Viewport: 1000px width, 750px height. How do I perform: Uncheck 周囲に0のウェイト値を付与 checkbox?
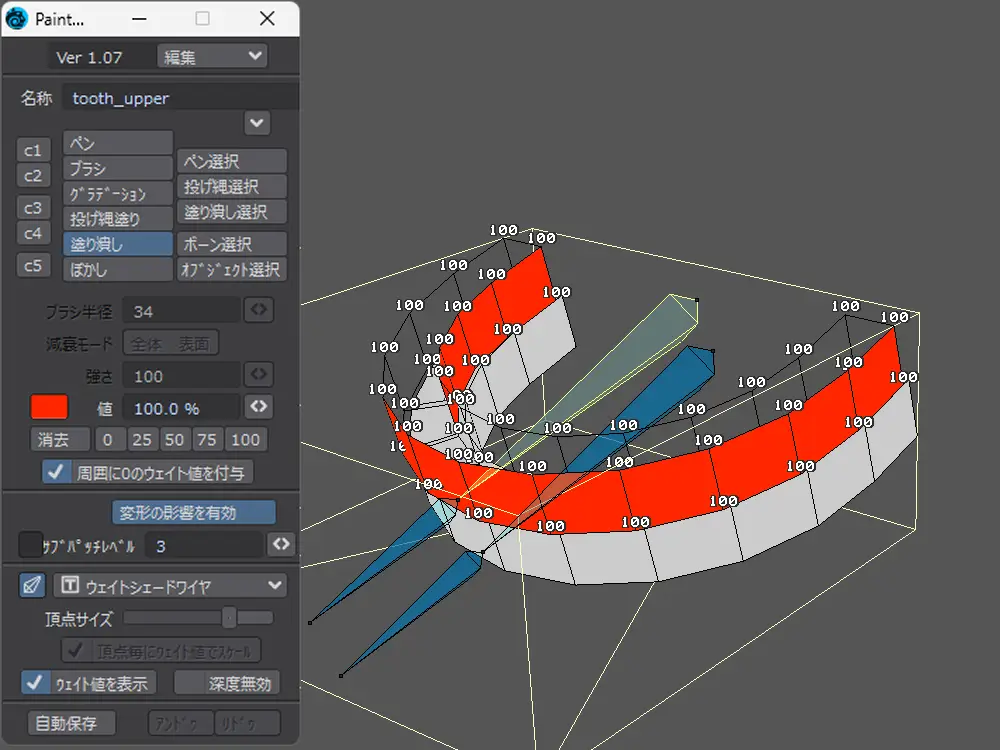pos(56,472)
